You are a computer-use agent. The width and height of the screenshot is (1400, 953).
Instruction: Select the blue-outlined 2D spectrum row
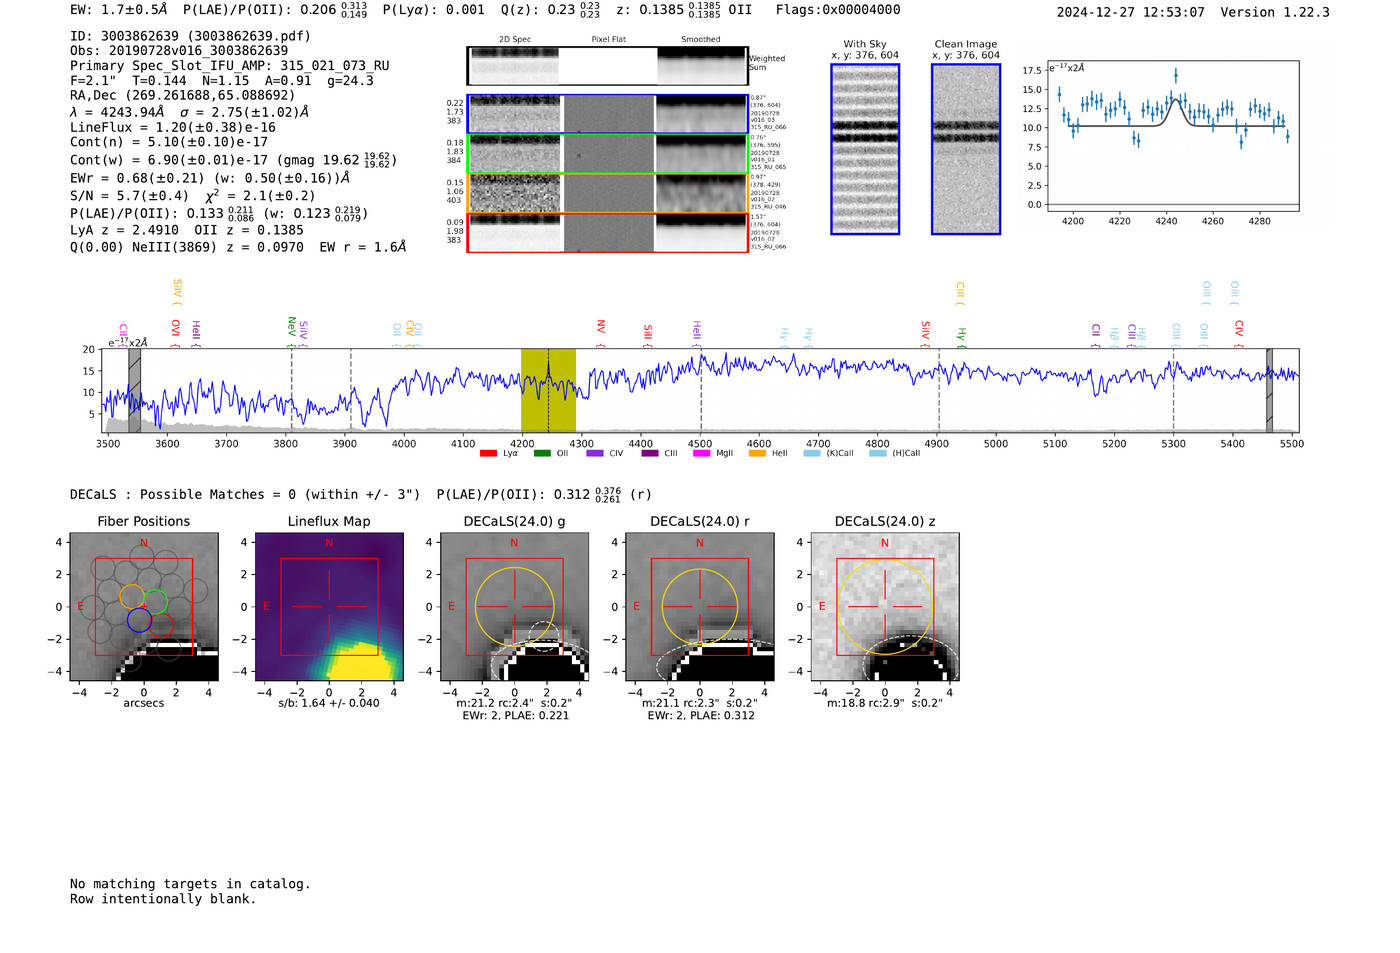[607, 114]
